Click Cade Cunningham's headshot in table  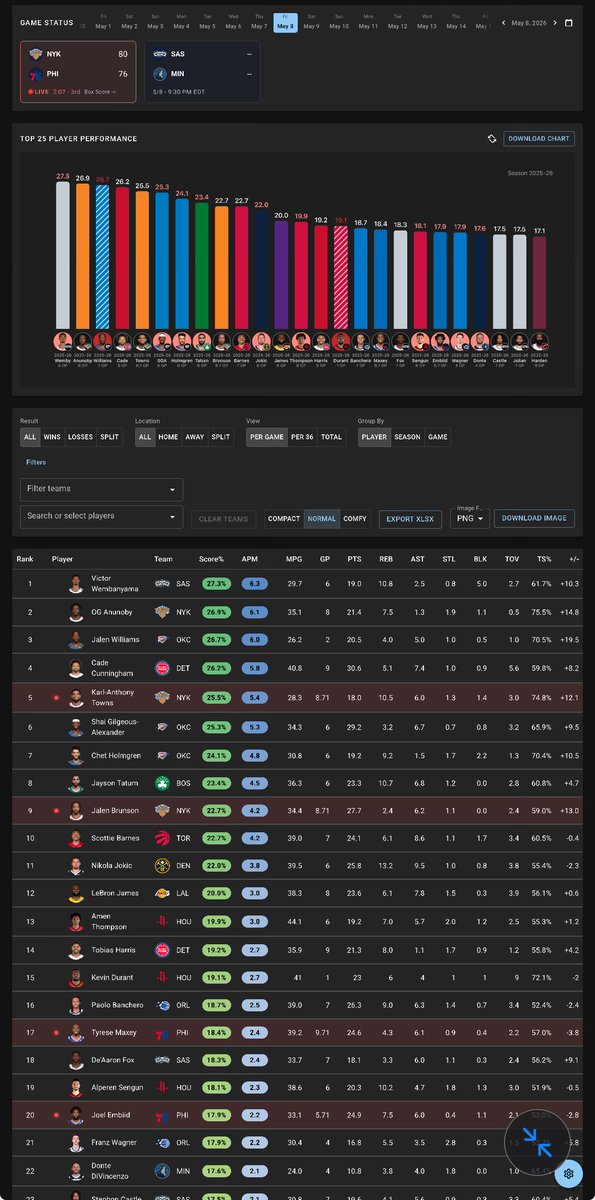tap(75, 667)
